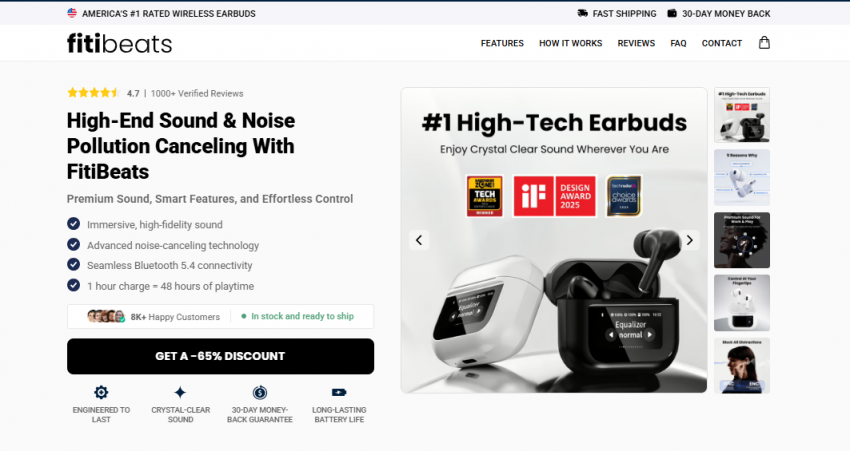Click the checkmark beside Seamless Bluetooth 5.4 connectivity
This screenshot has height=451, width=850.
pyautogui.click(x=73, y=265)
